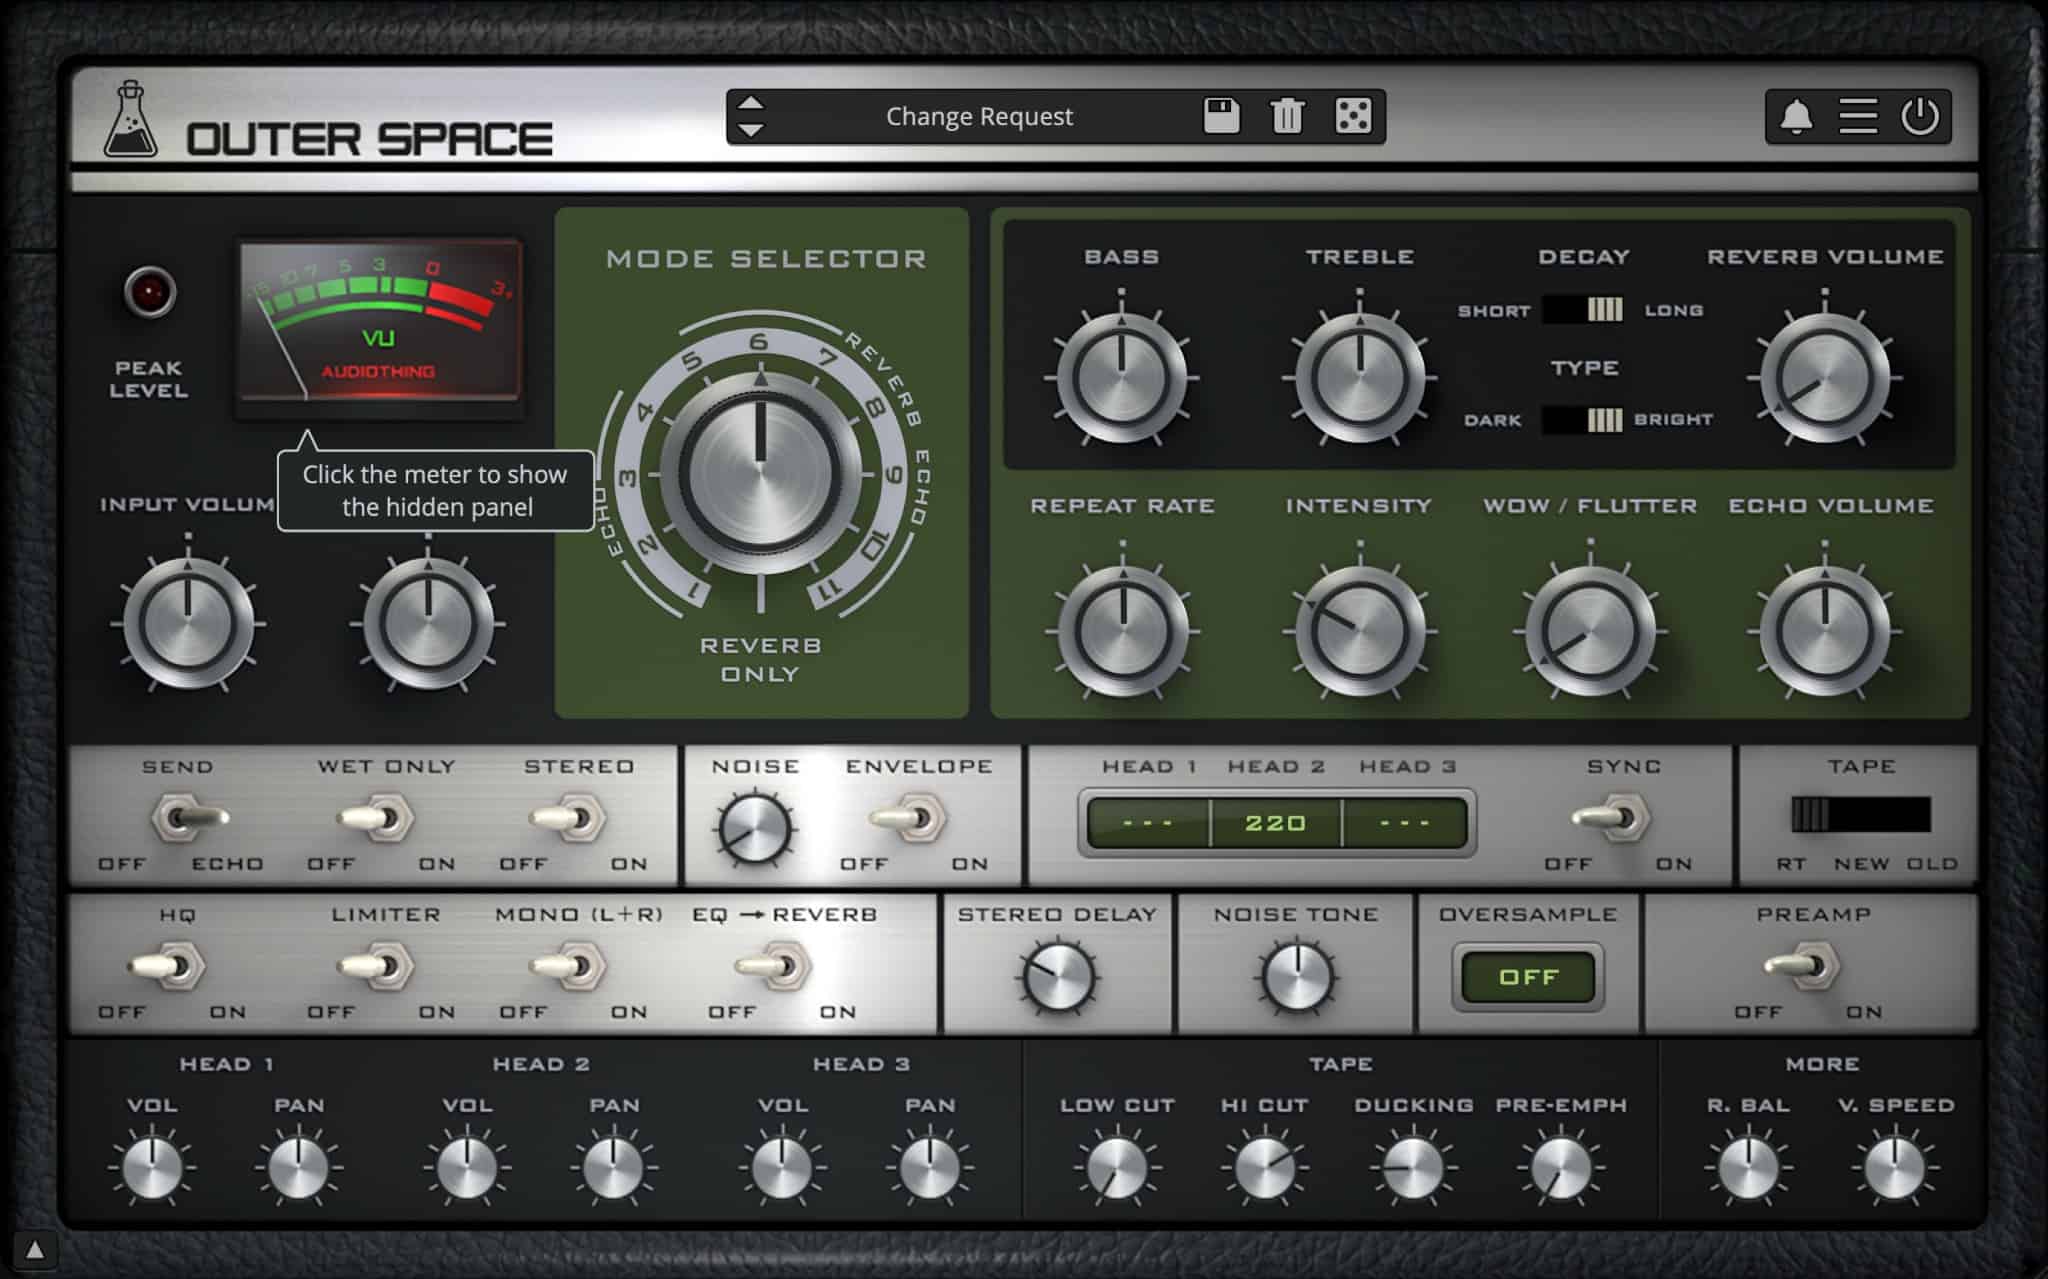Viewport: 2048px width, 1279px height.
Task: Open the Change Request preset list
Action: tap(979, 117)
